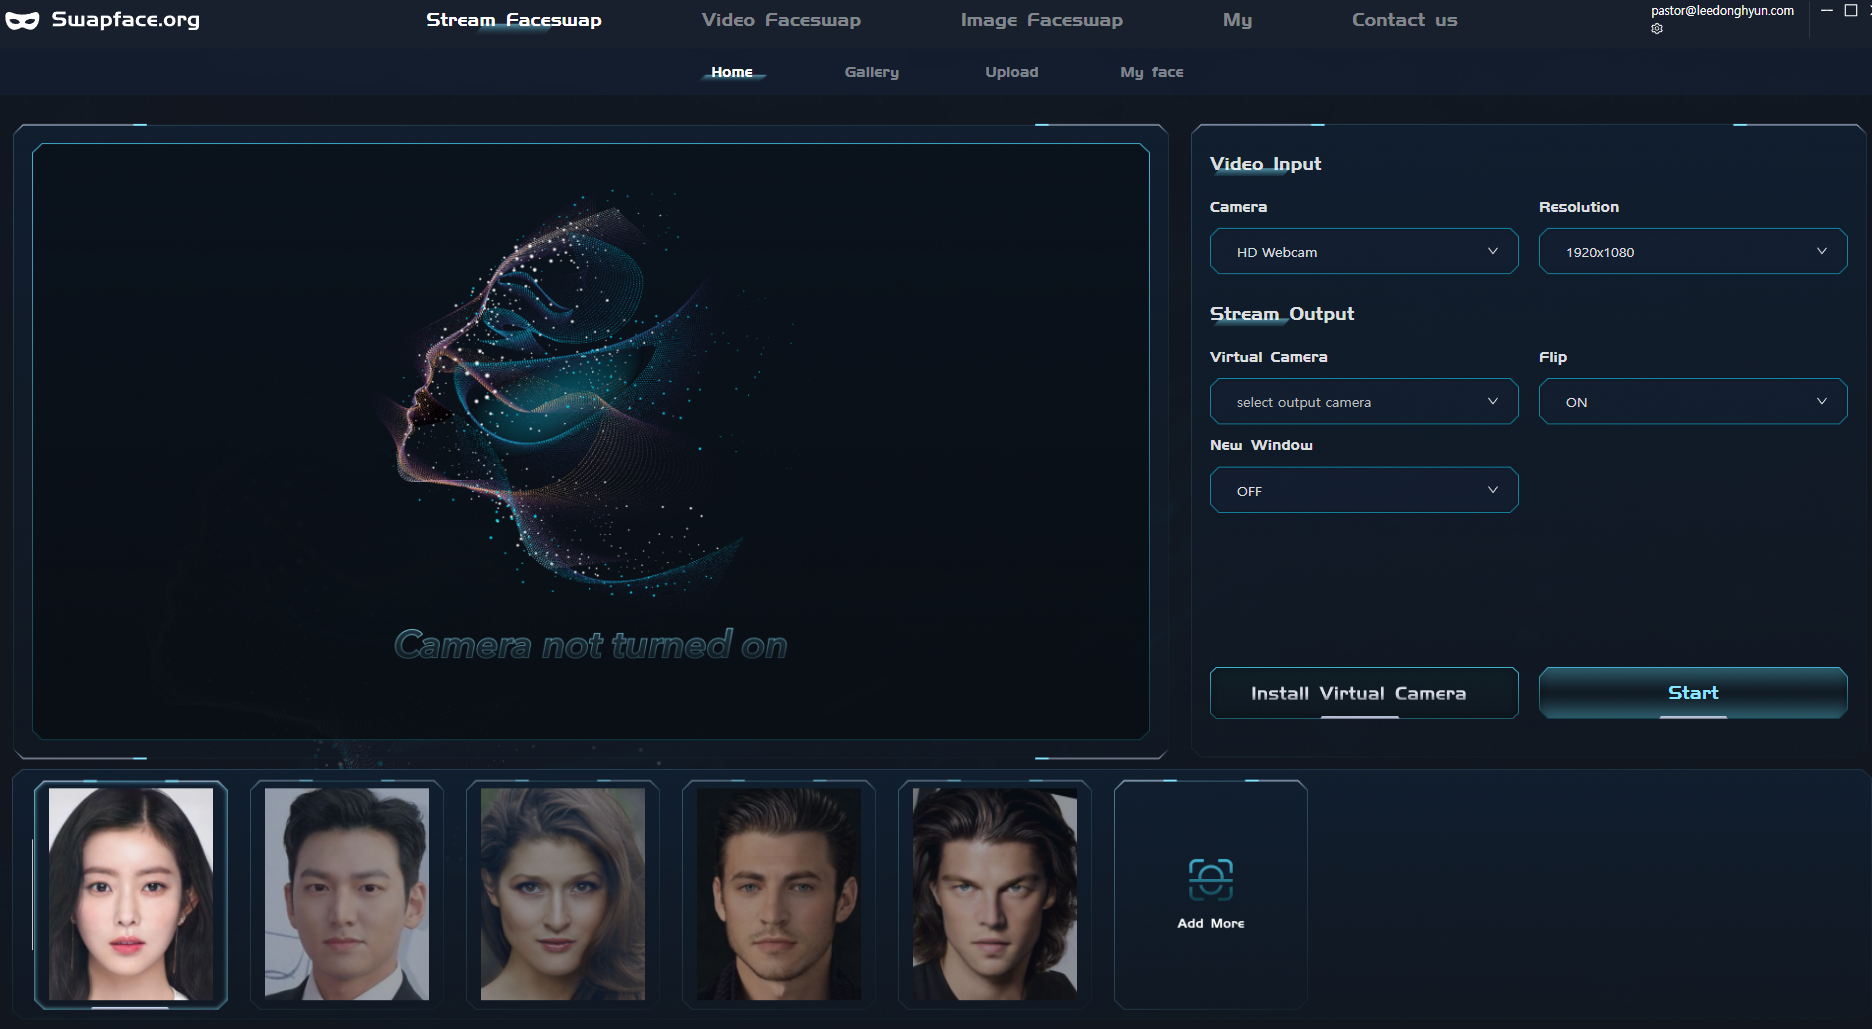Open the Stream Faceswap tab

513,20
